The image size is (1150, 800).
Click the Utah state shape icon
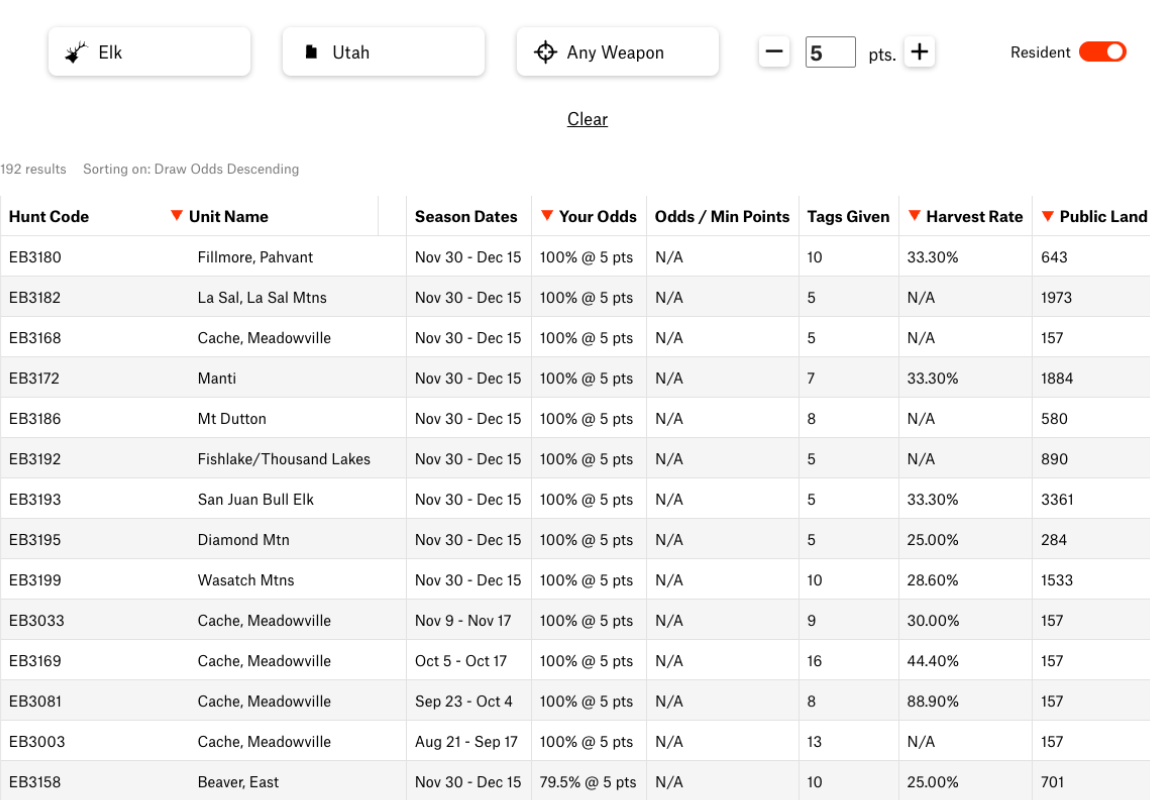(x=311, y=50)
